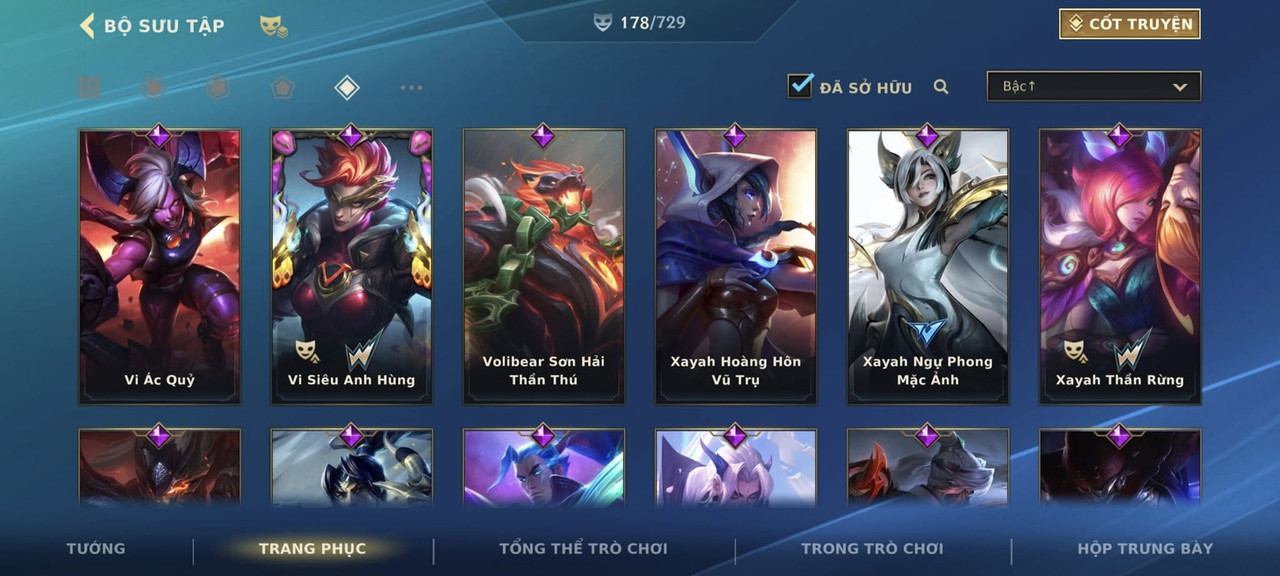Open the Vi Ác Quỷ skin card
This screenshot has width=1280, height=576.
click(x=160, y=266)
